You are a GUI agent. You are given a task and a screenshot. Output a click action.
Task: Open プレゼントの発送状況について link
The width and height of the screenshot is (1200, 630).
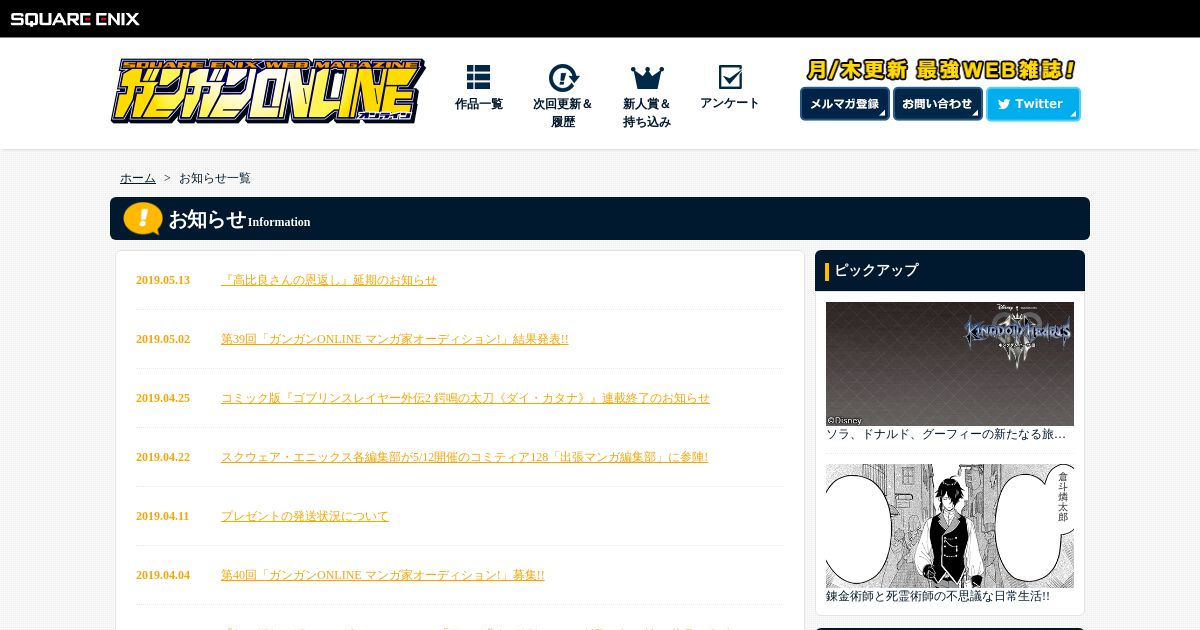tap(305, 516)
